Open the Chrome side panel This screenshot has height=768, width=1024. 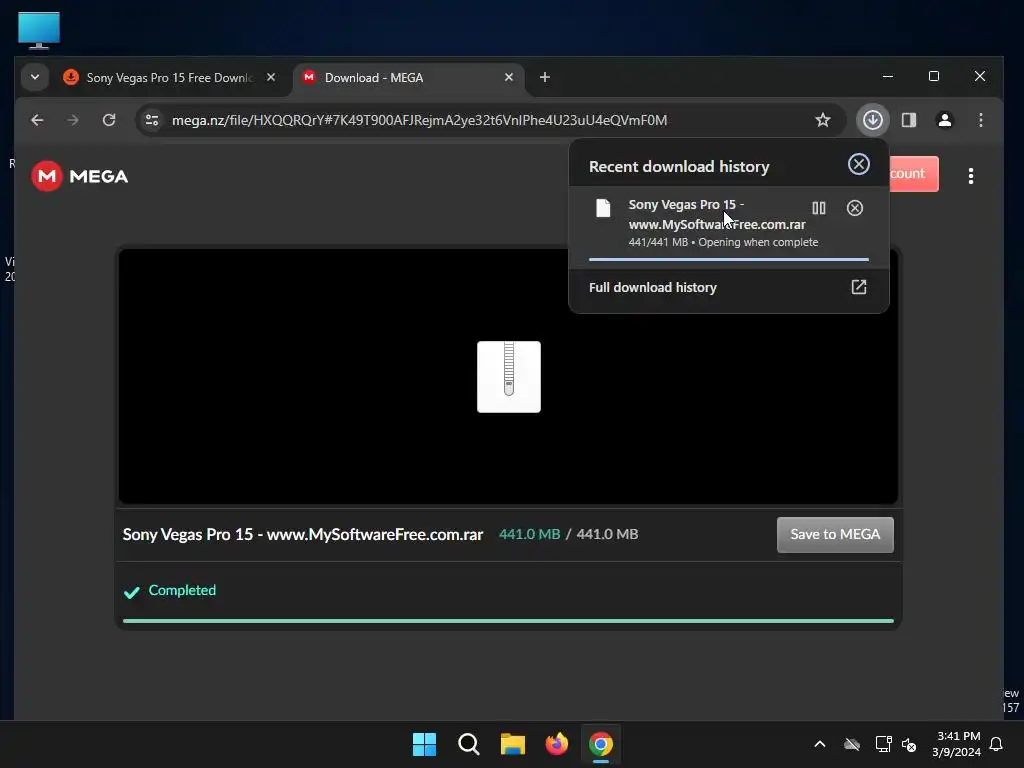(x=908, y=120)
